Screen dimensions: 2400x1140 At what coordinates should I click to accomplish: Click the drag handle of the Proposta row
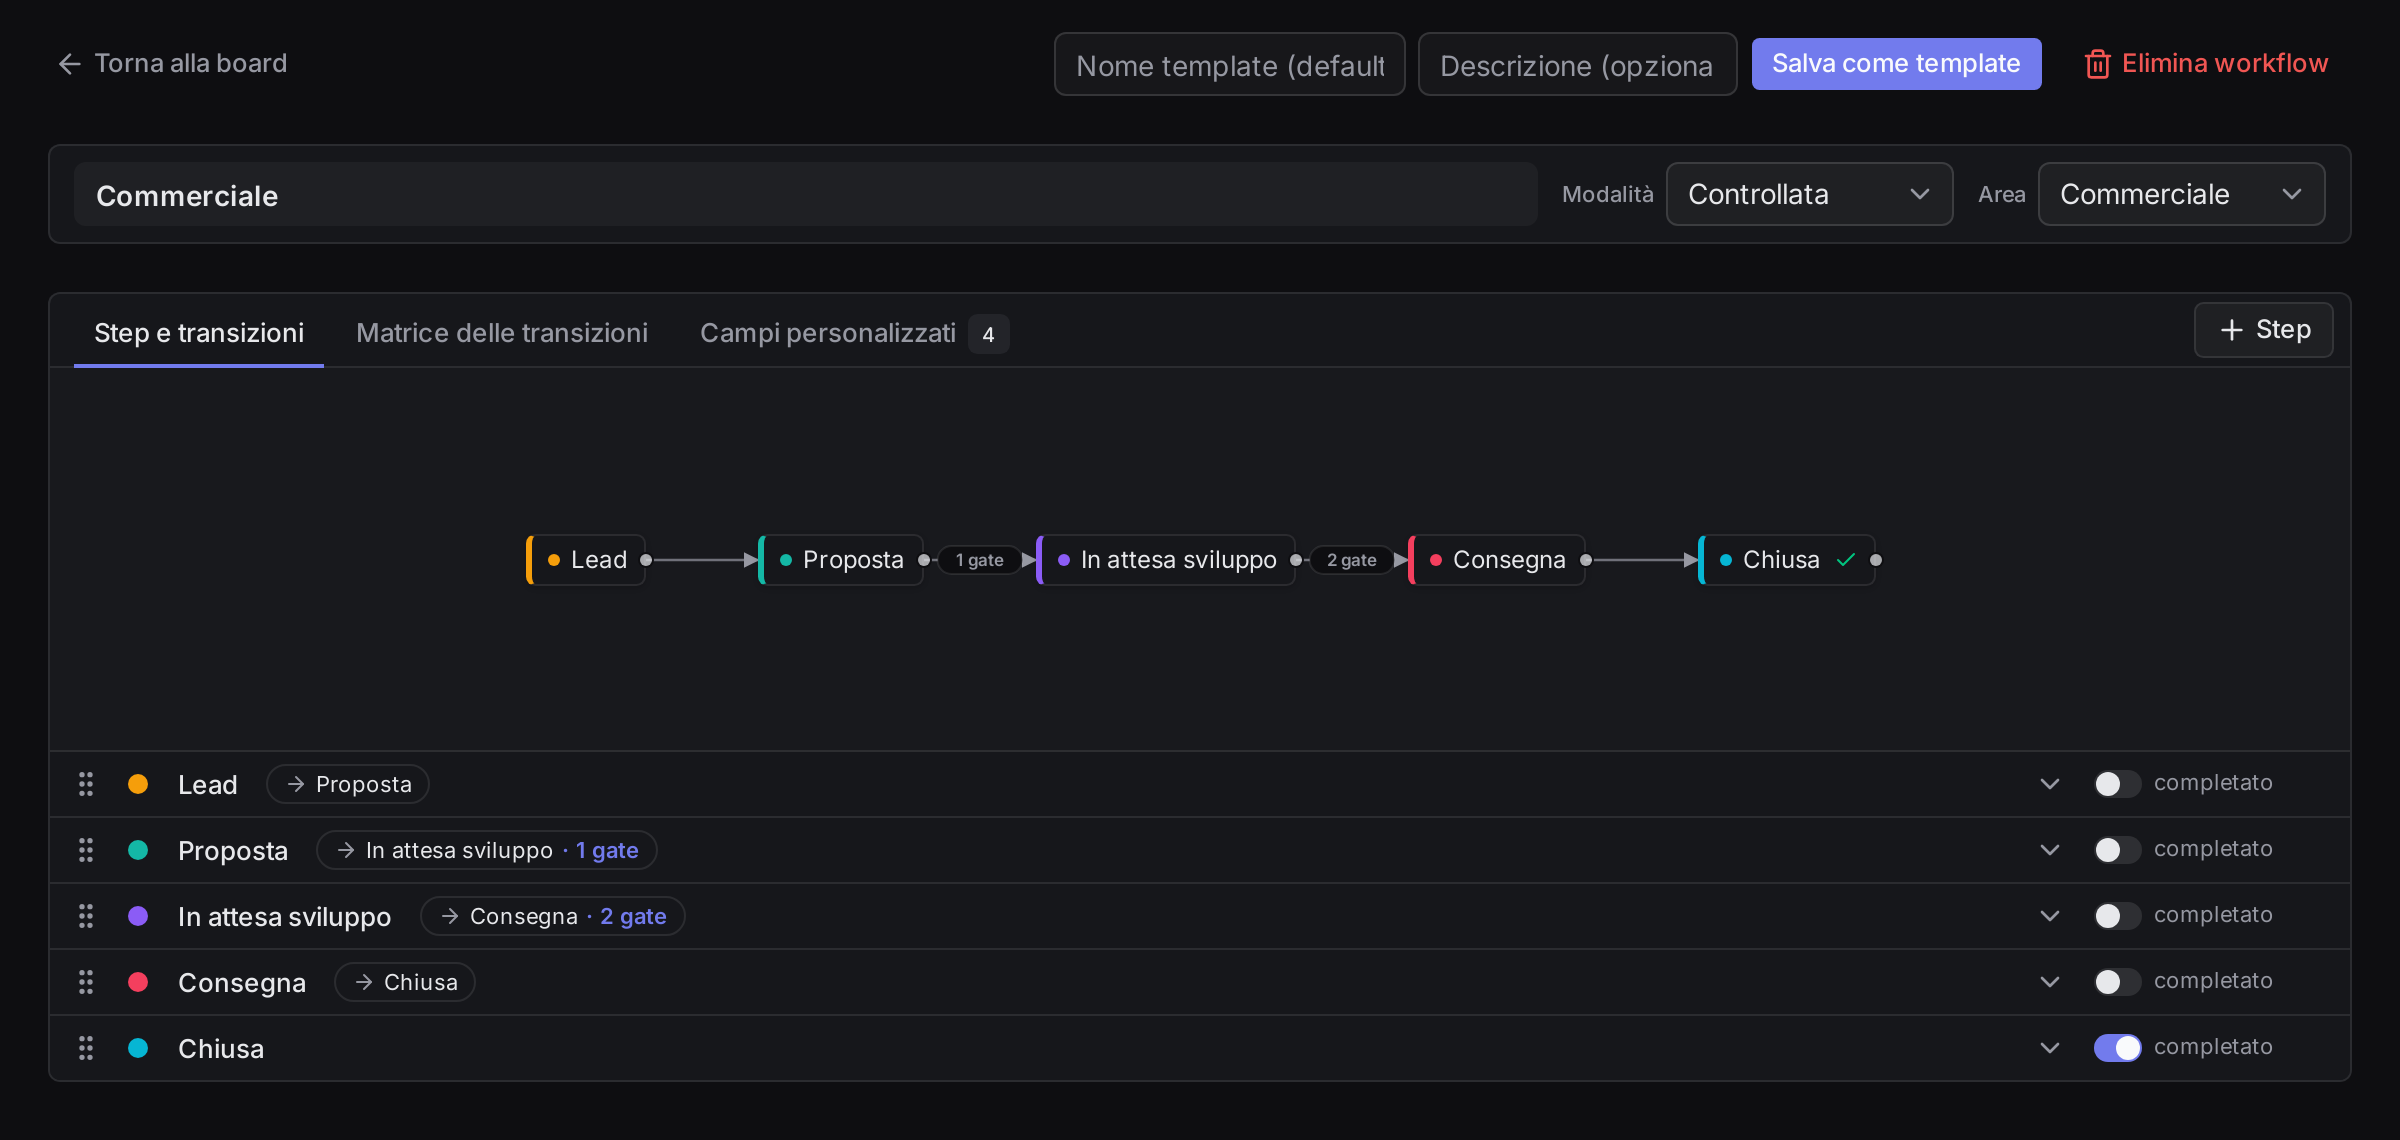pyautogui.click(x=86, y=850)
